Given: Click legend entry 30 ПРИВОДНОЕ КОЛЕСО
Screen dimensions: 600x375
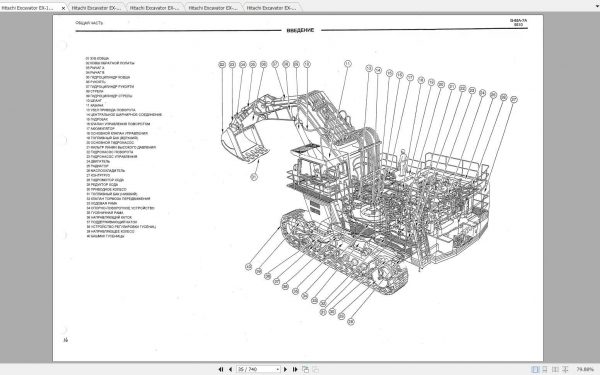Looking at the screenshot, I should coord(106,189).
